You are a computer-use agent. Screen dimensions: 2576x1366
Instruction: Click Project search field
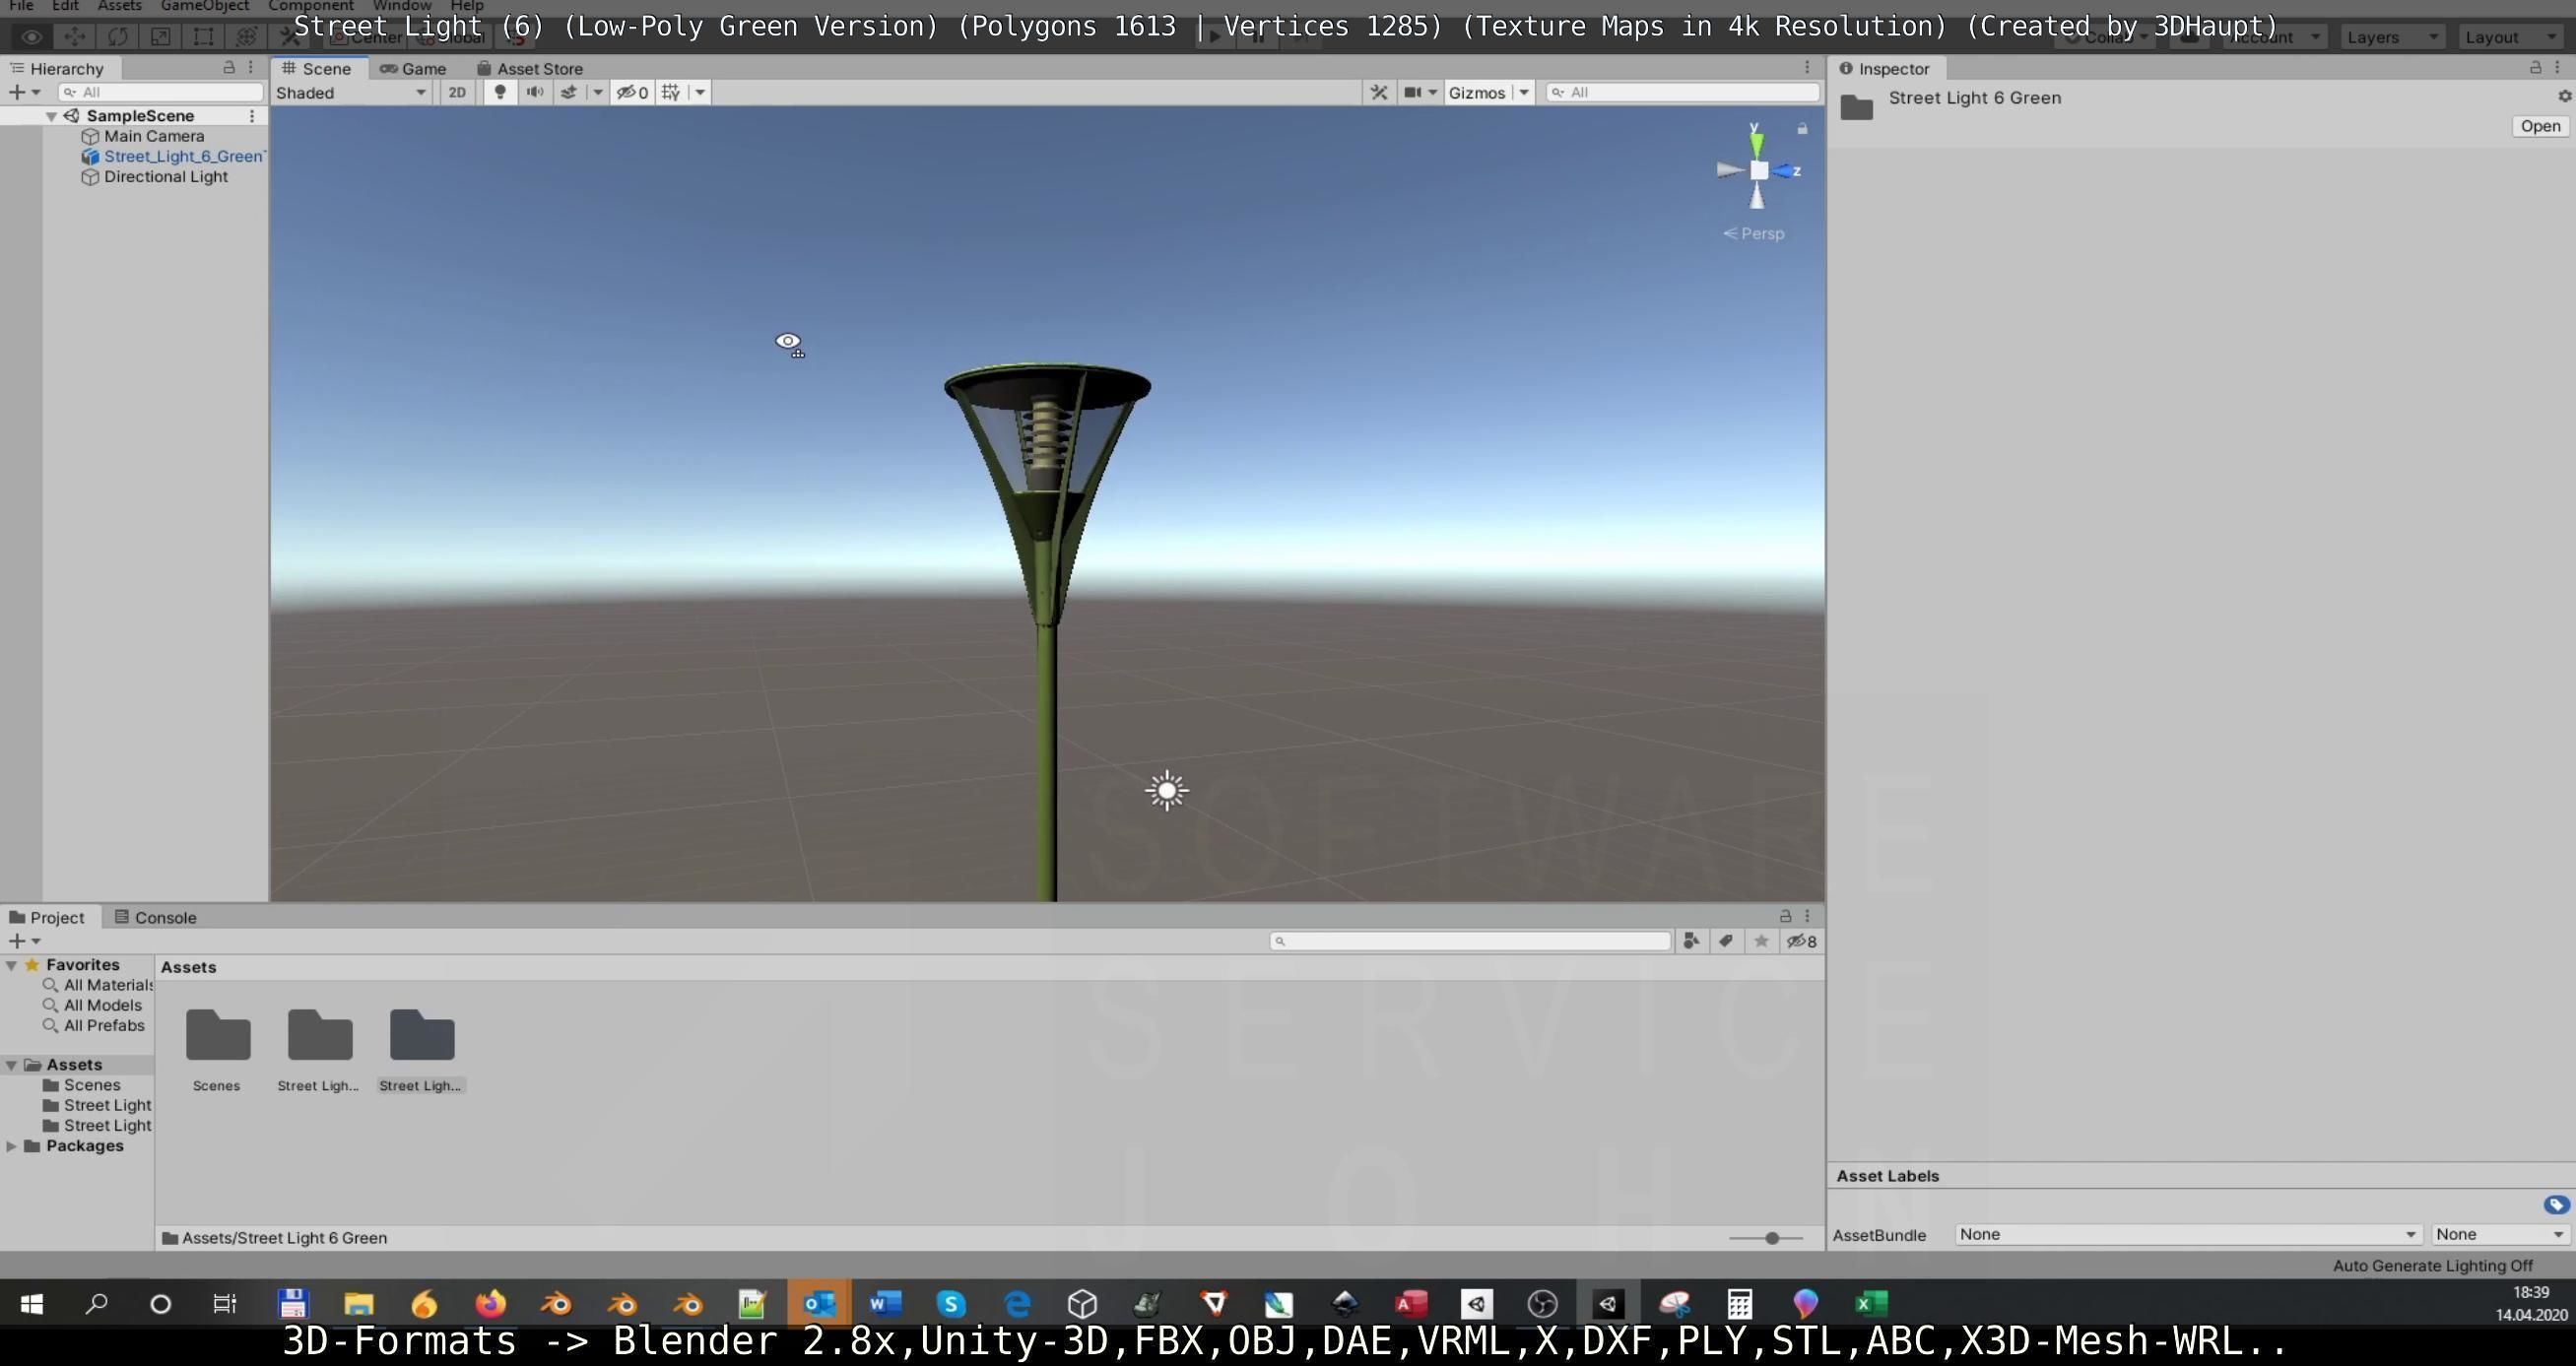[1470, 941]
